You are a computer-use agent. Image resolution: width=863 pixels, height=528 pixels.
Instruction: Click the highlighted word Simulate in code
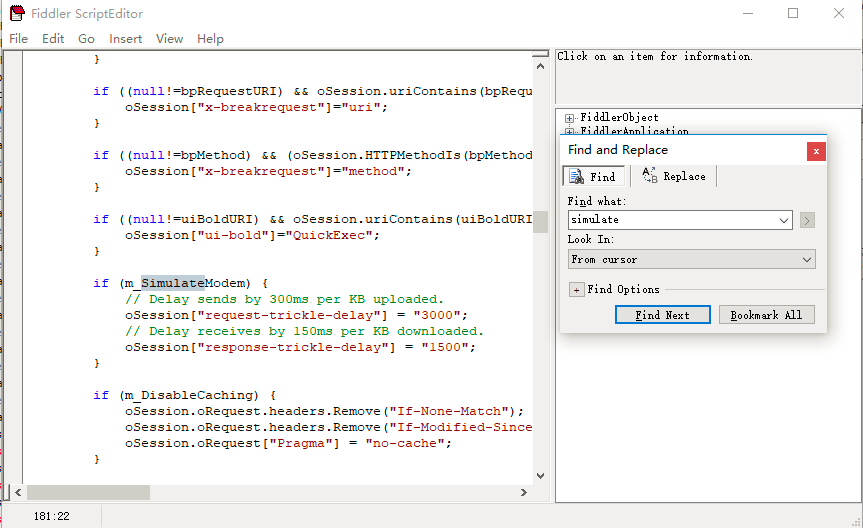click(173, 283)
